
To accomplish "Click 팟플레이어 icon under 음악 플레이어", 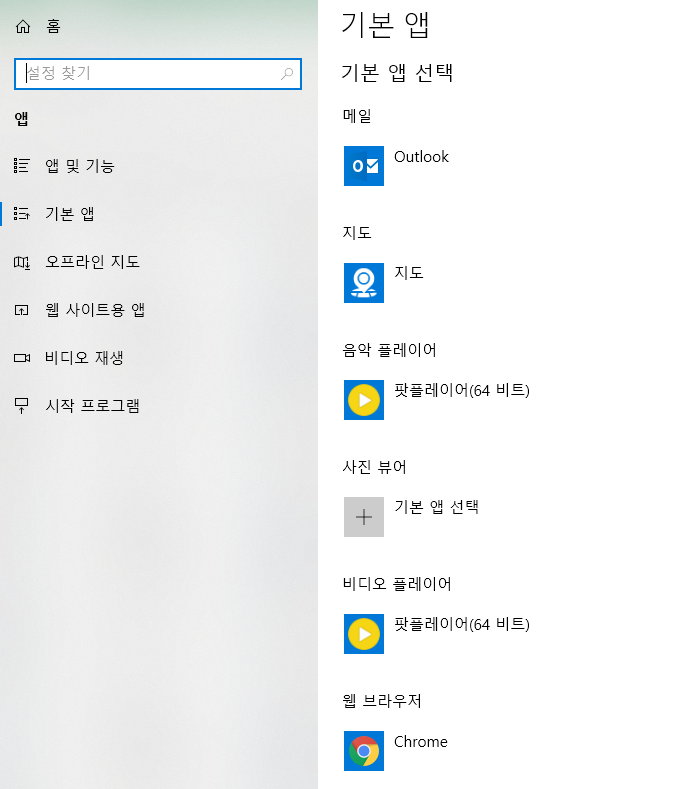I will (x=364, y=400).
